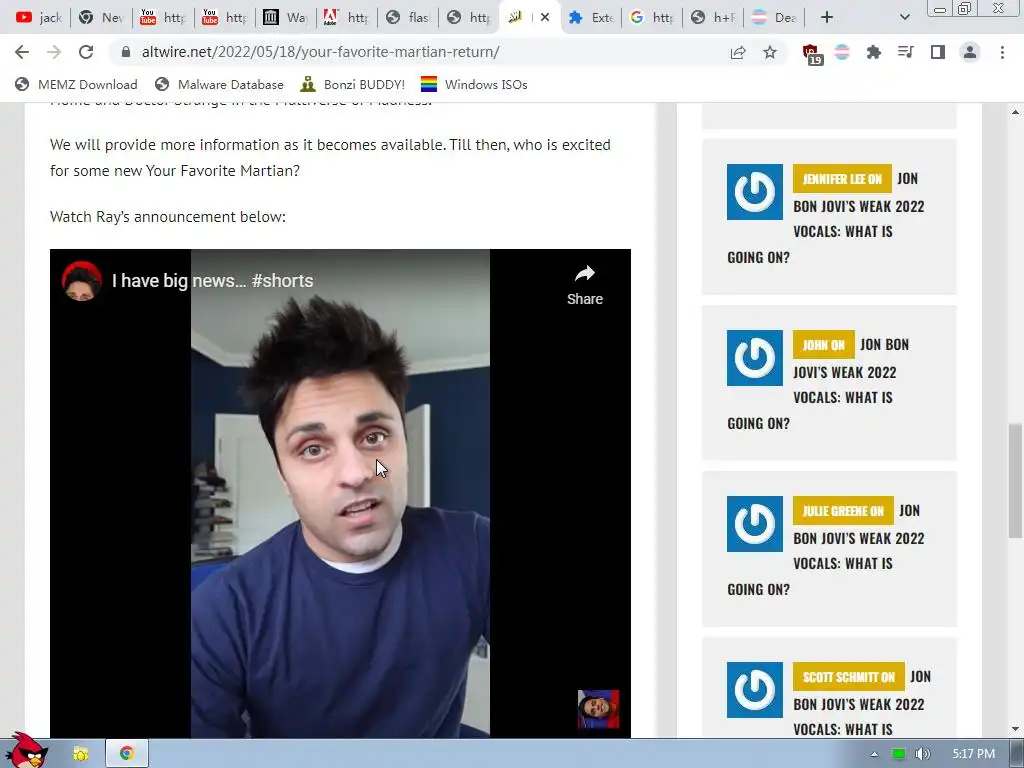
Task: Click the browser forward arrow
Action: (x=54, y=52)
